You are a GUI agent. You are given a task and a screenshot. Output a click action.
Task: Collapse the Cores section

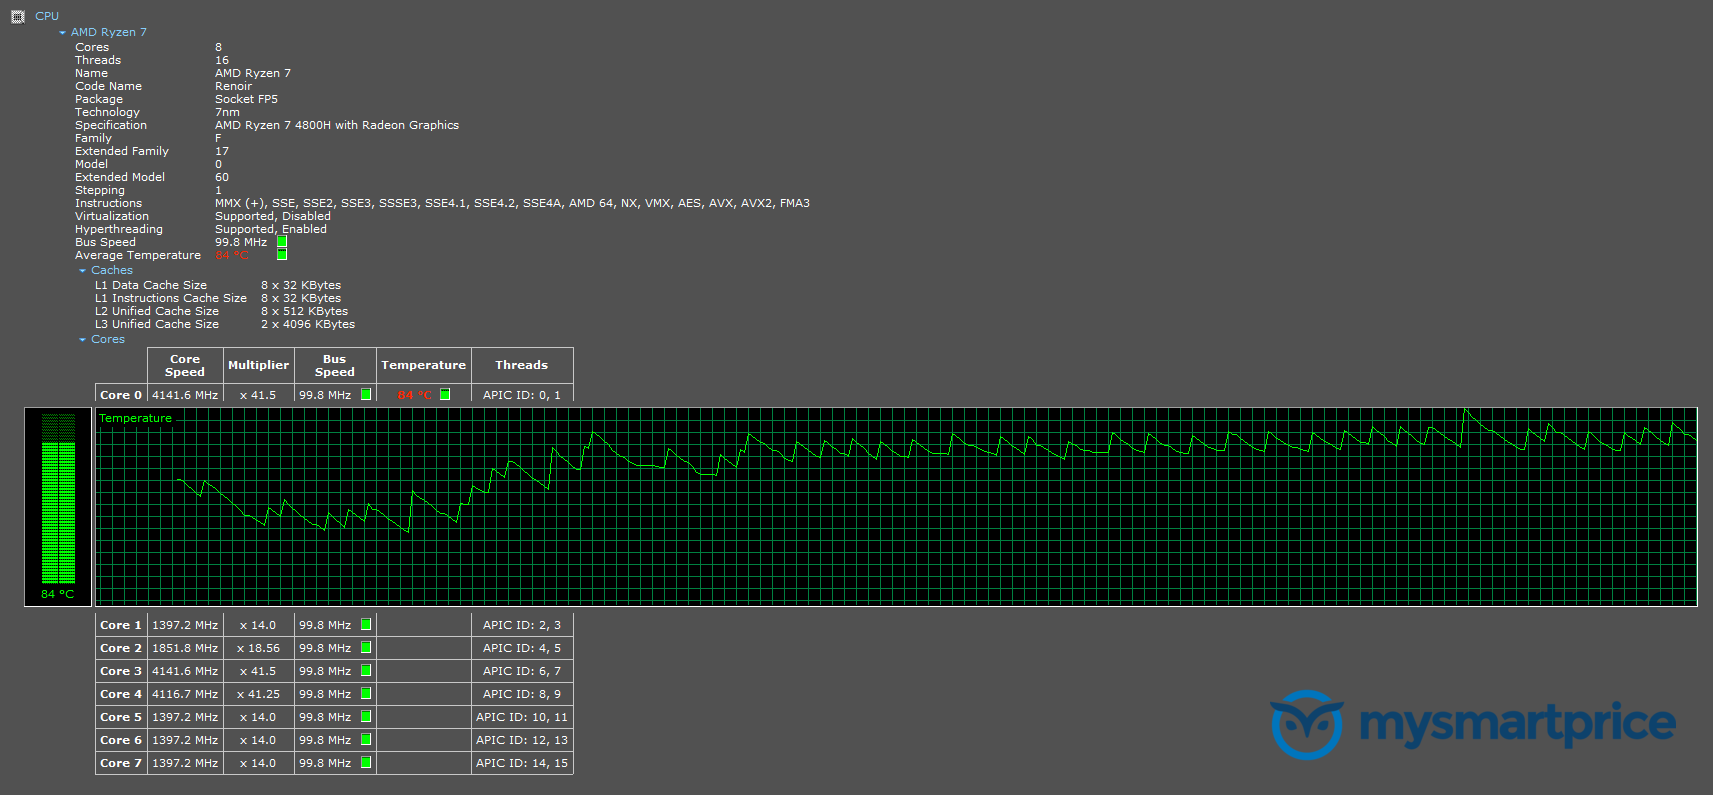point(82,340)
